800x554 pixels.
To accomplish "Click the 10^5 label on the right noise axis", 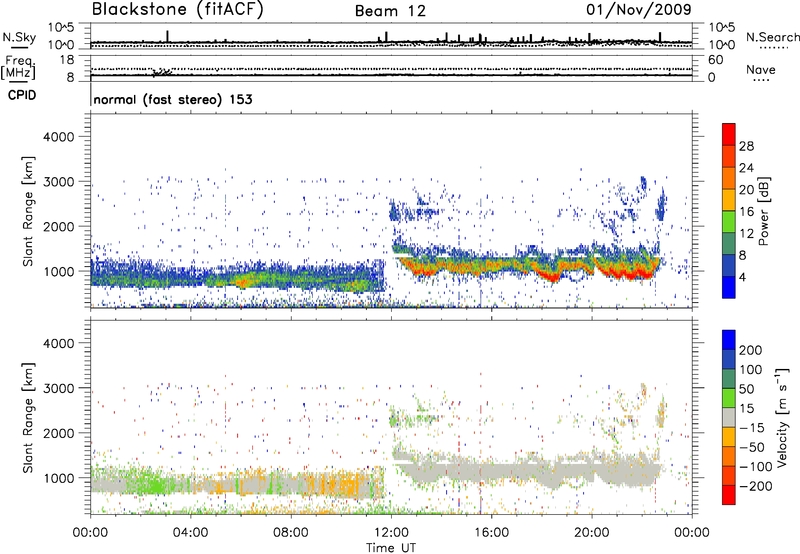I will (722, 28).
